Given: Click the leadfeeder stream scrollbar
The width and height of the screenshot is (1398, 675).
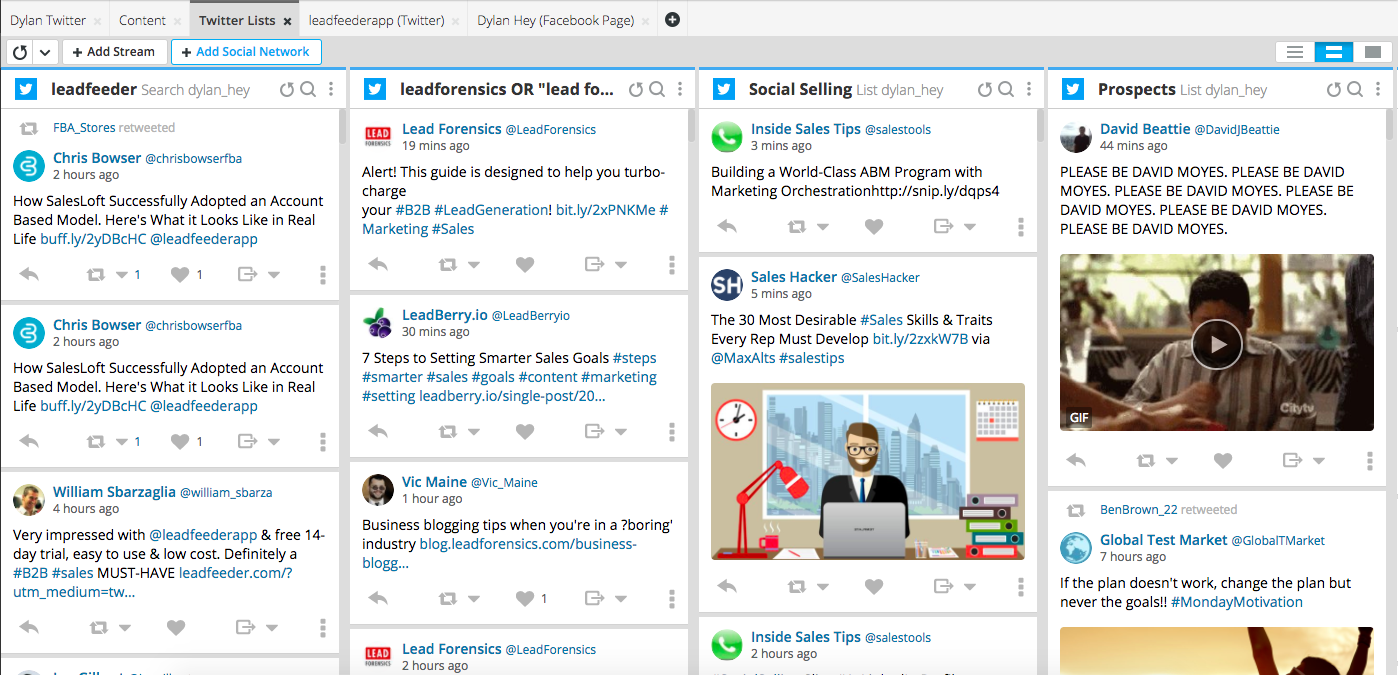Looking at the screenshot, I should 342,128.
